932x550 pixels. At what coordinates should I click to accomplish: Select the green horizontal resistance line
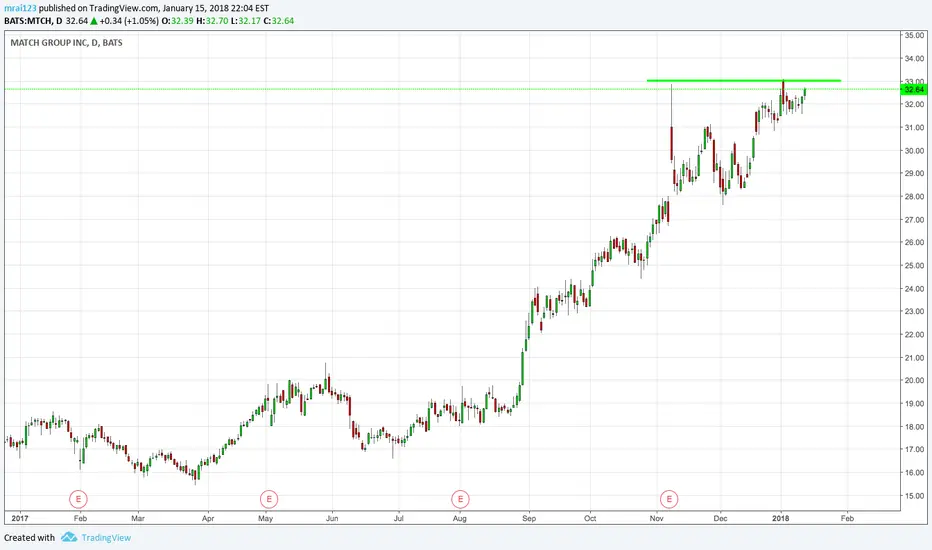point(744,80)
